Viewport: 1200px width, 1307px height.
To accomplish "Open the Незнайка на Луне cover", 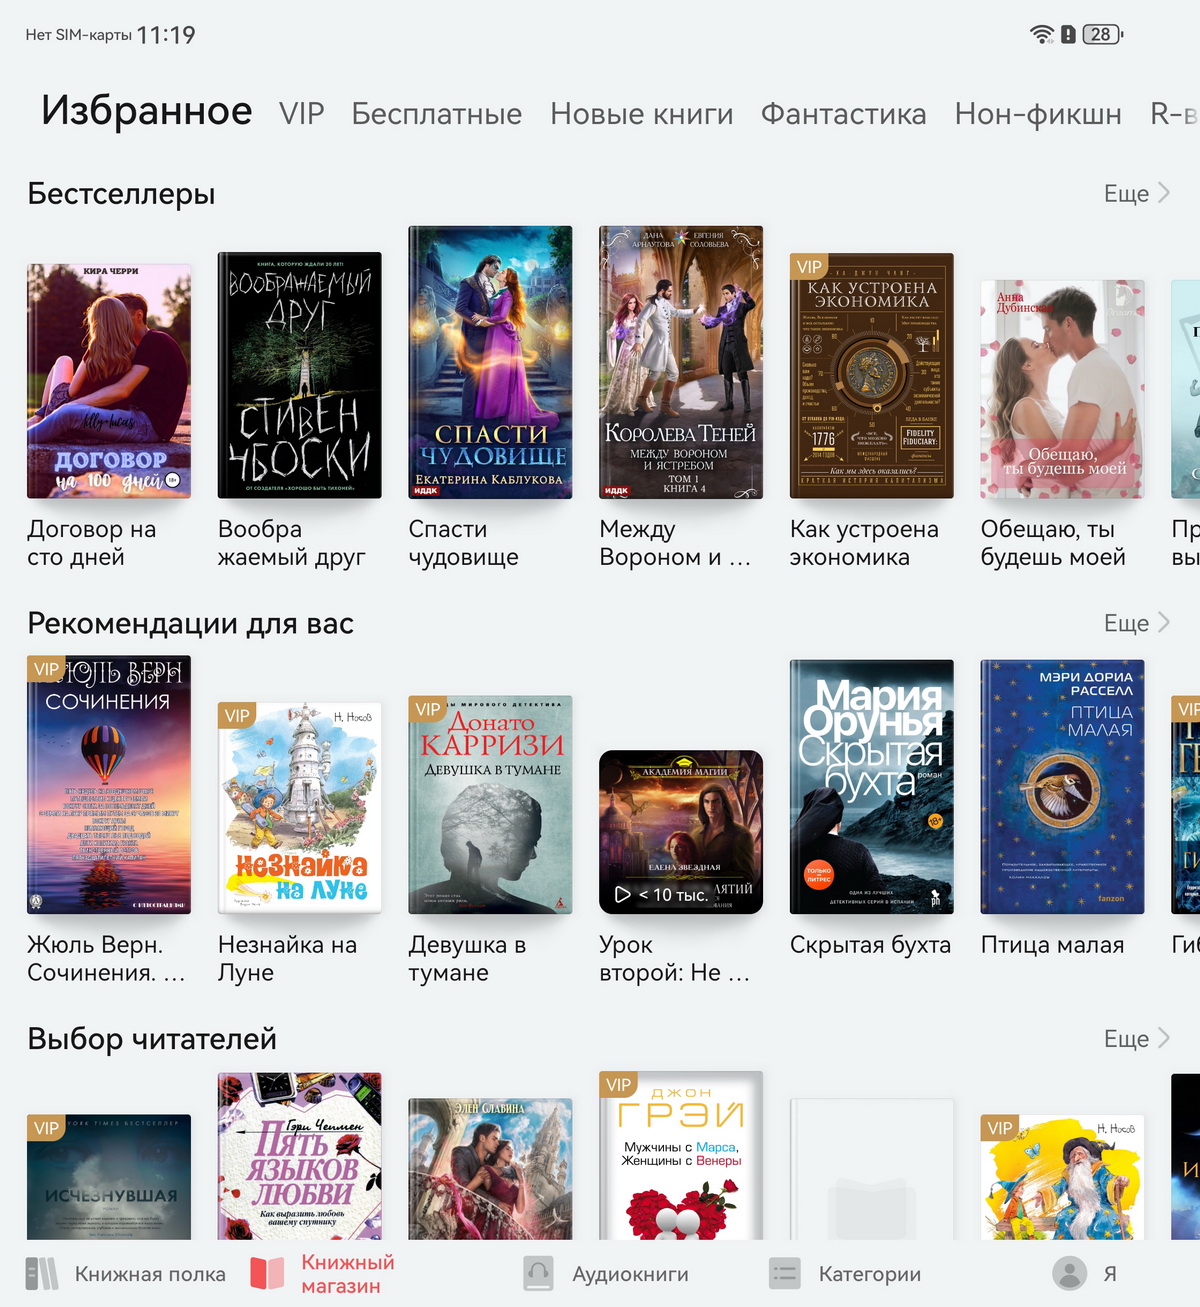I will click(x=300, y=808).
